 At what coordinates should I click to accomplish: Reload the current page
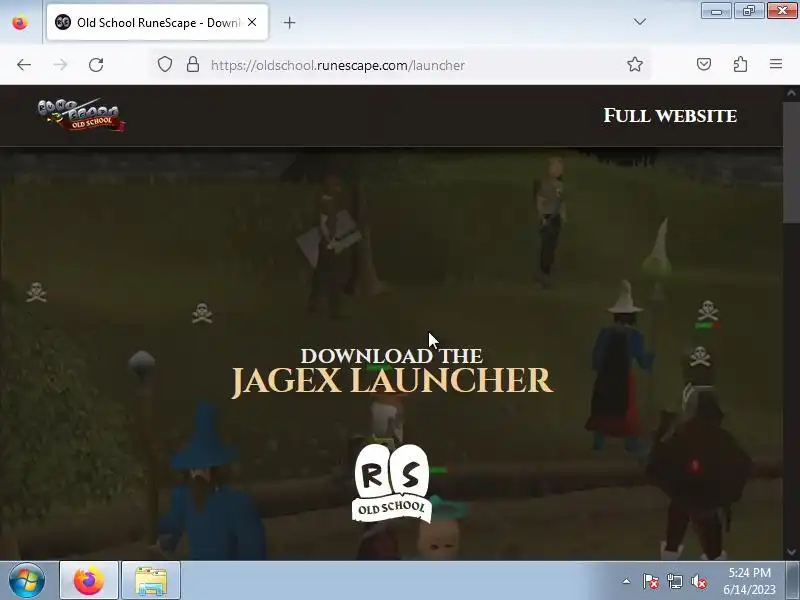96,65
